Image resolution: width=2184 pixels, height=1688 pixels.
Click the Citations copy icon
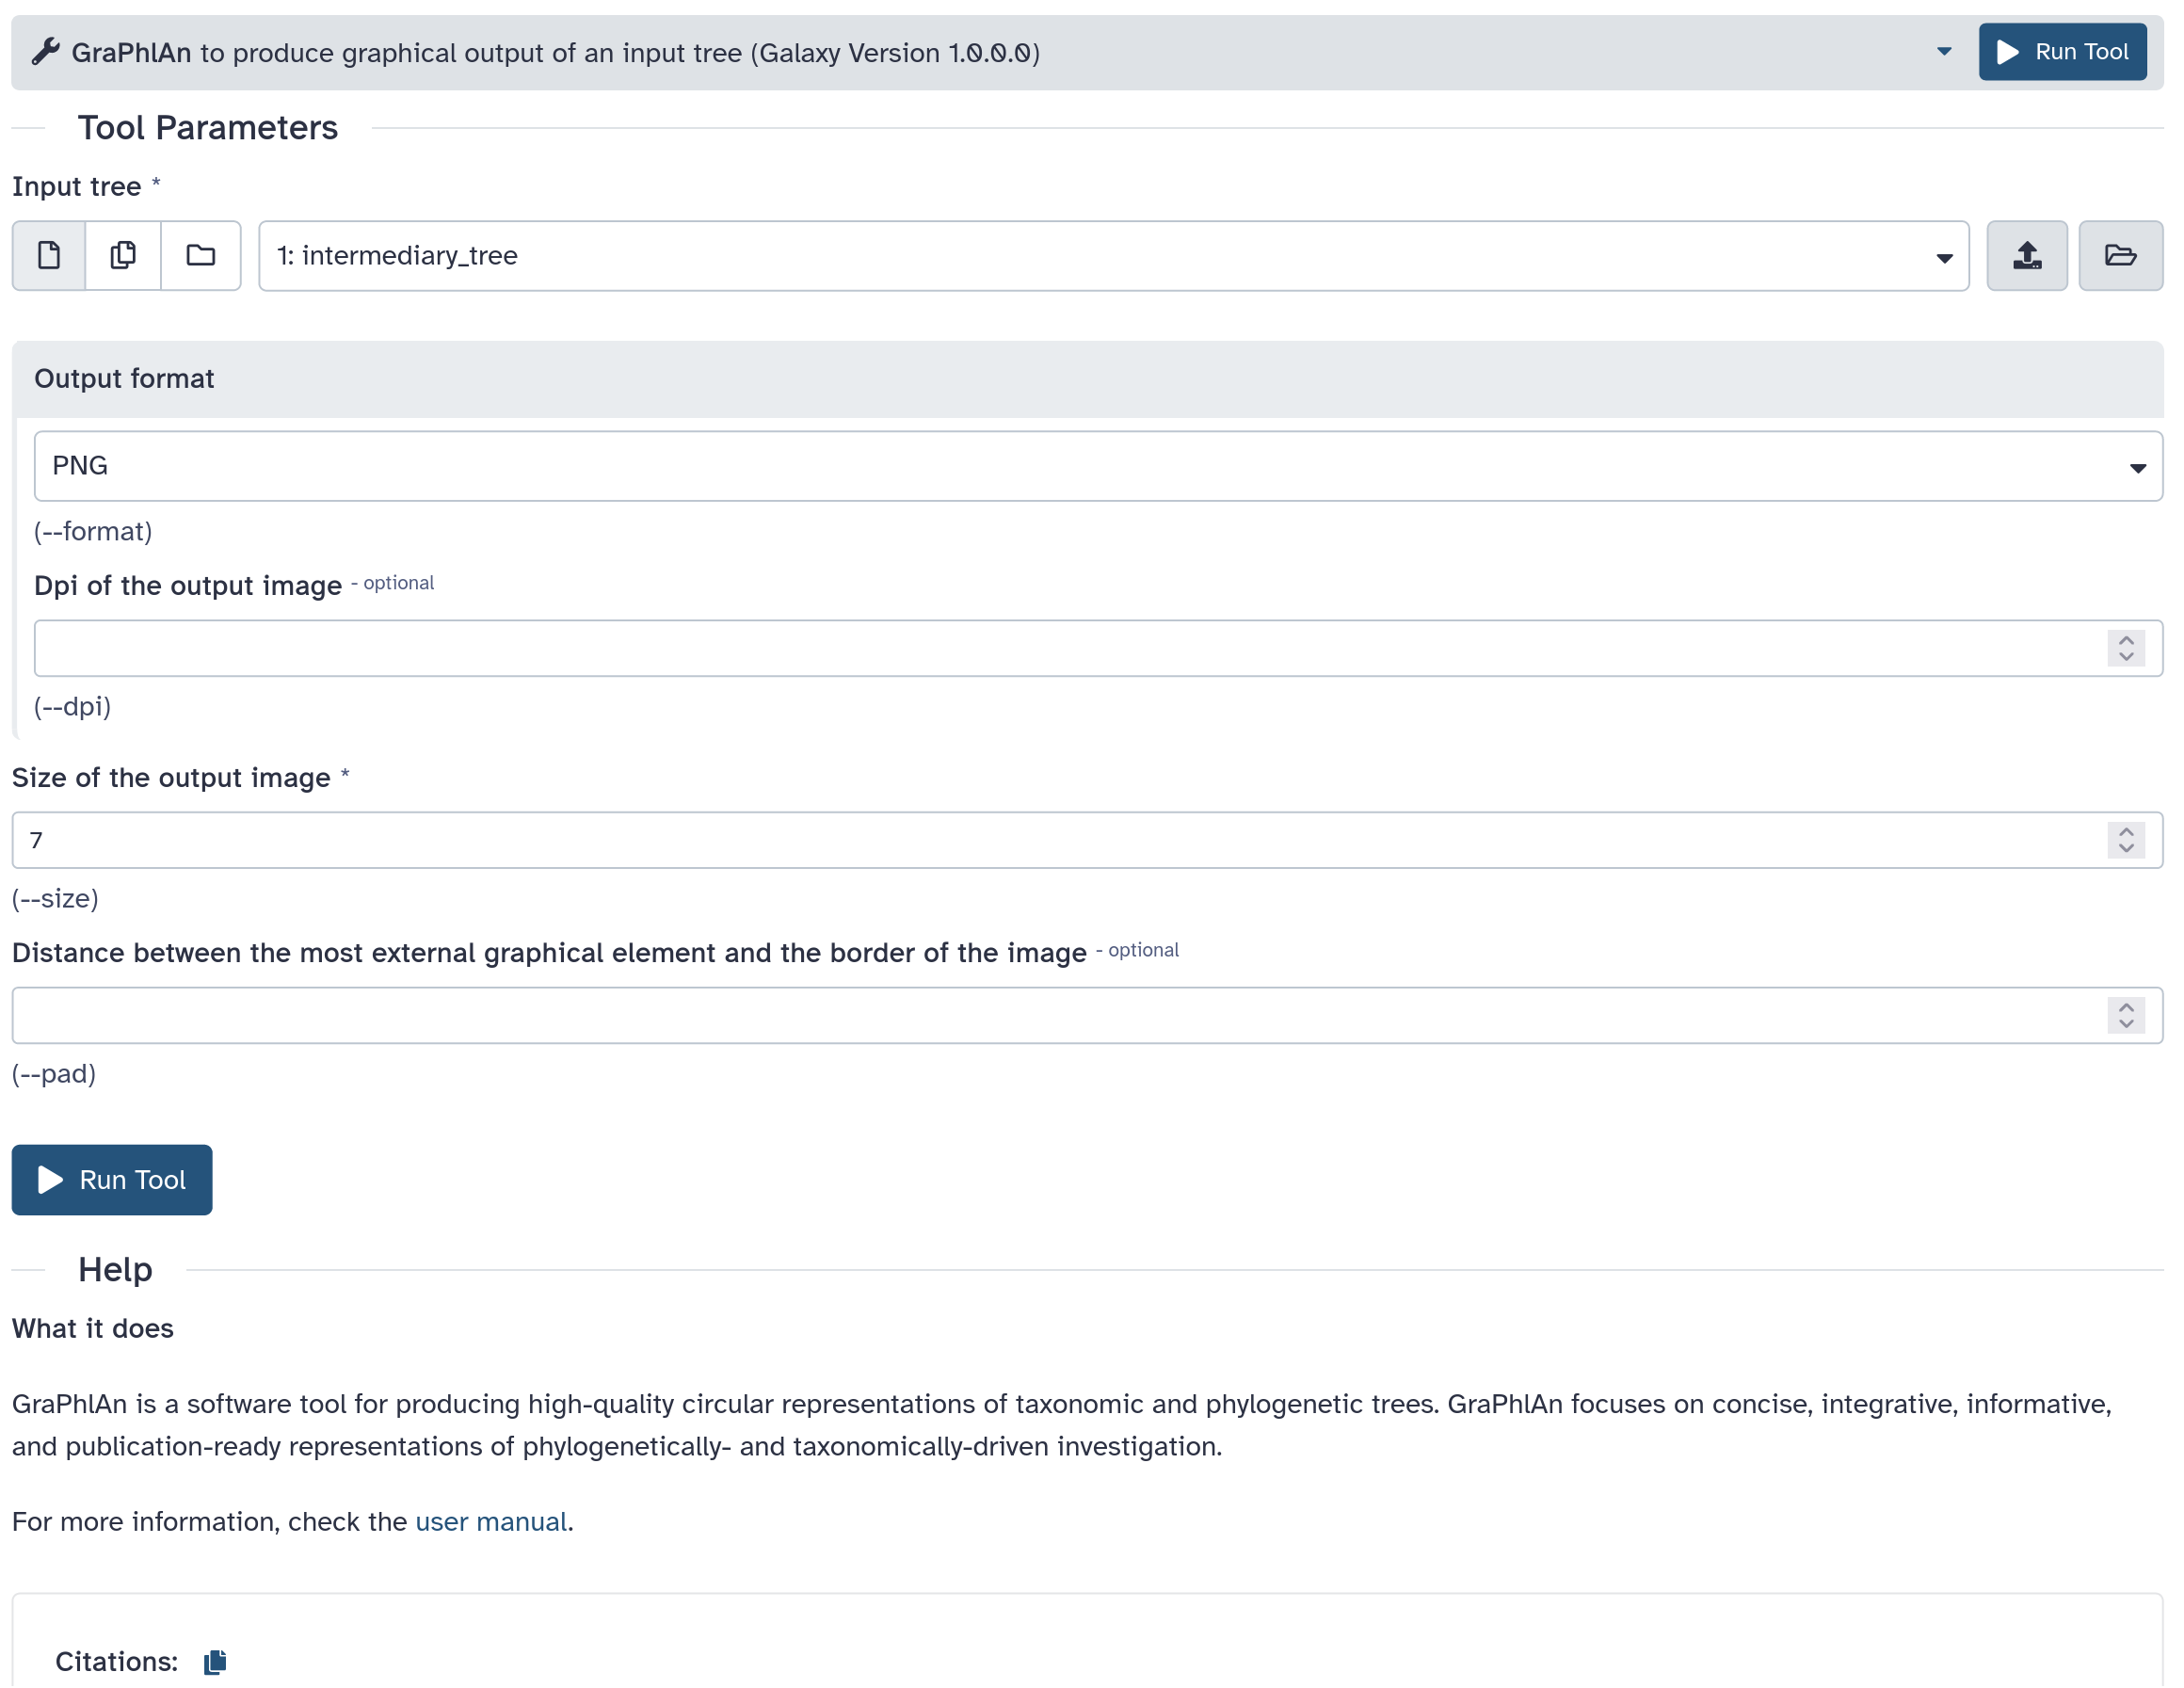click(x=215, y=1662)
